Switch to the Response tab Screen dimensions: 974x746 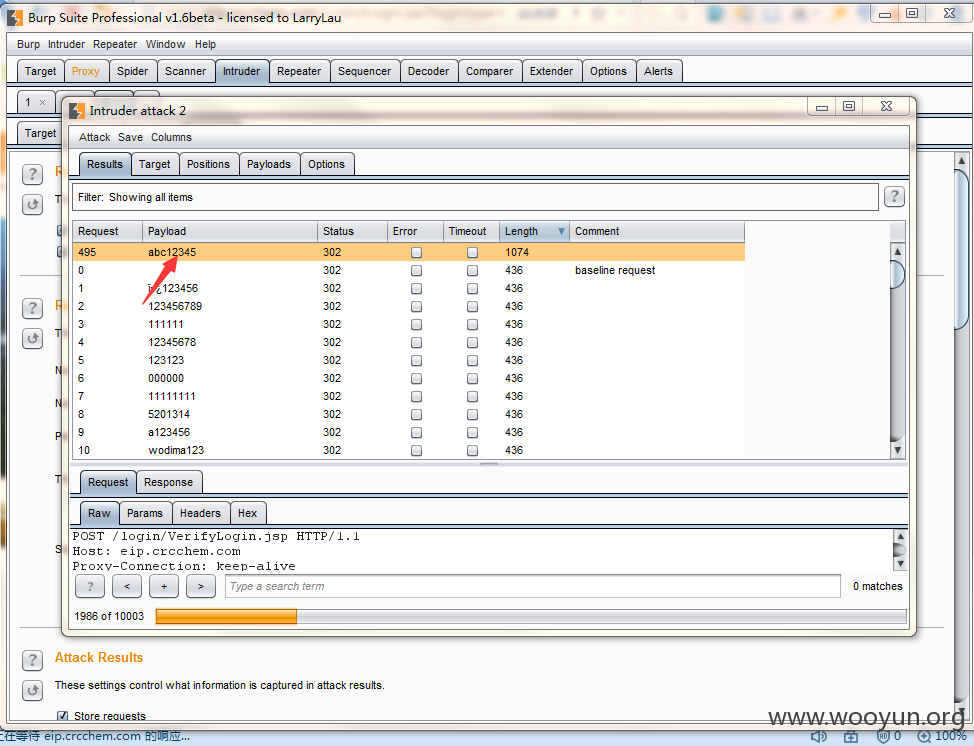point(168,482)
